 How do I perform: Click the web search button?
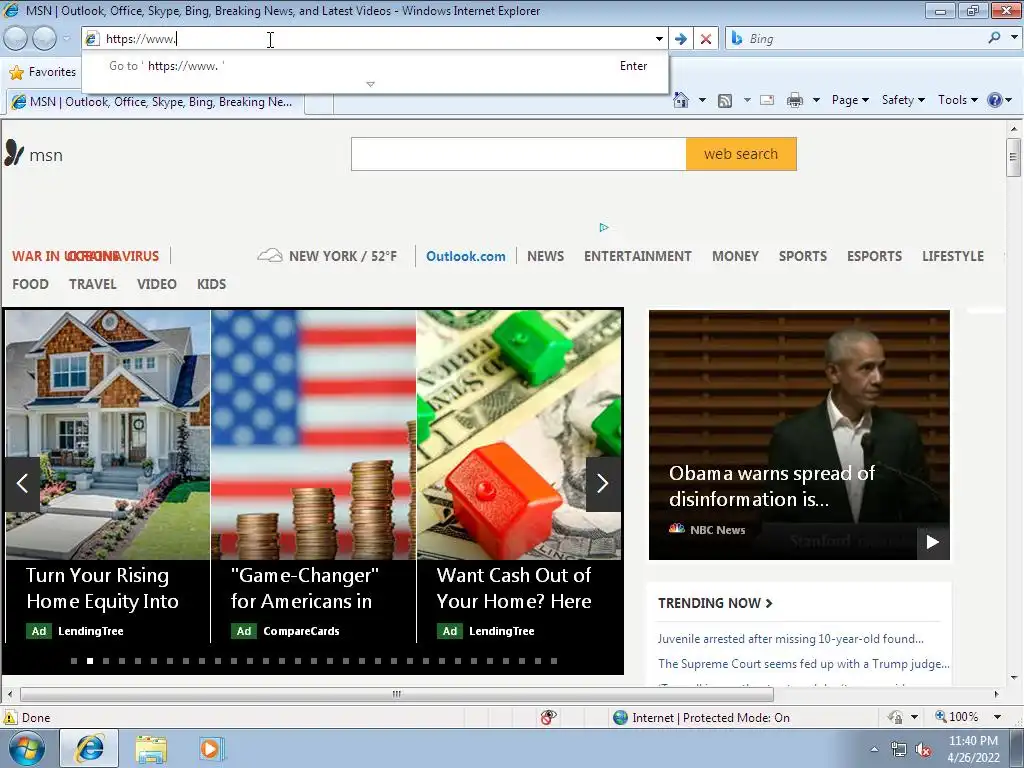[741, 154]
